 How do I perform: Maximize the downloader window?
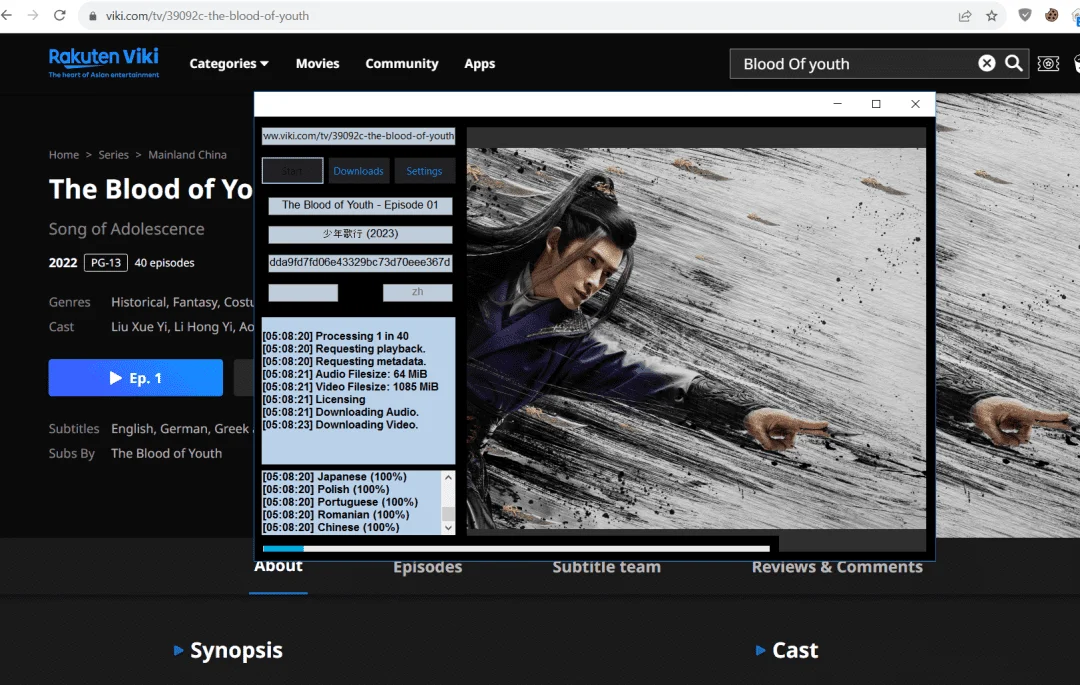[876, 104]
